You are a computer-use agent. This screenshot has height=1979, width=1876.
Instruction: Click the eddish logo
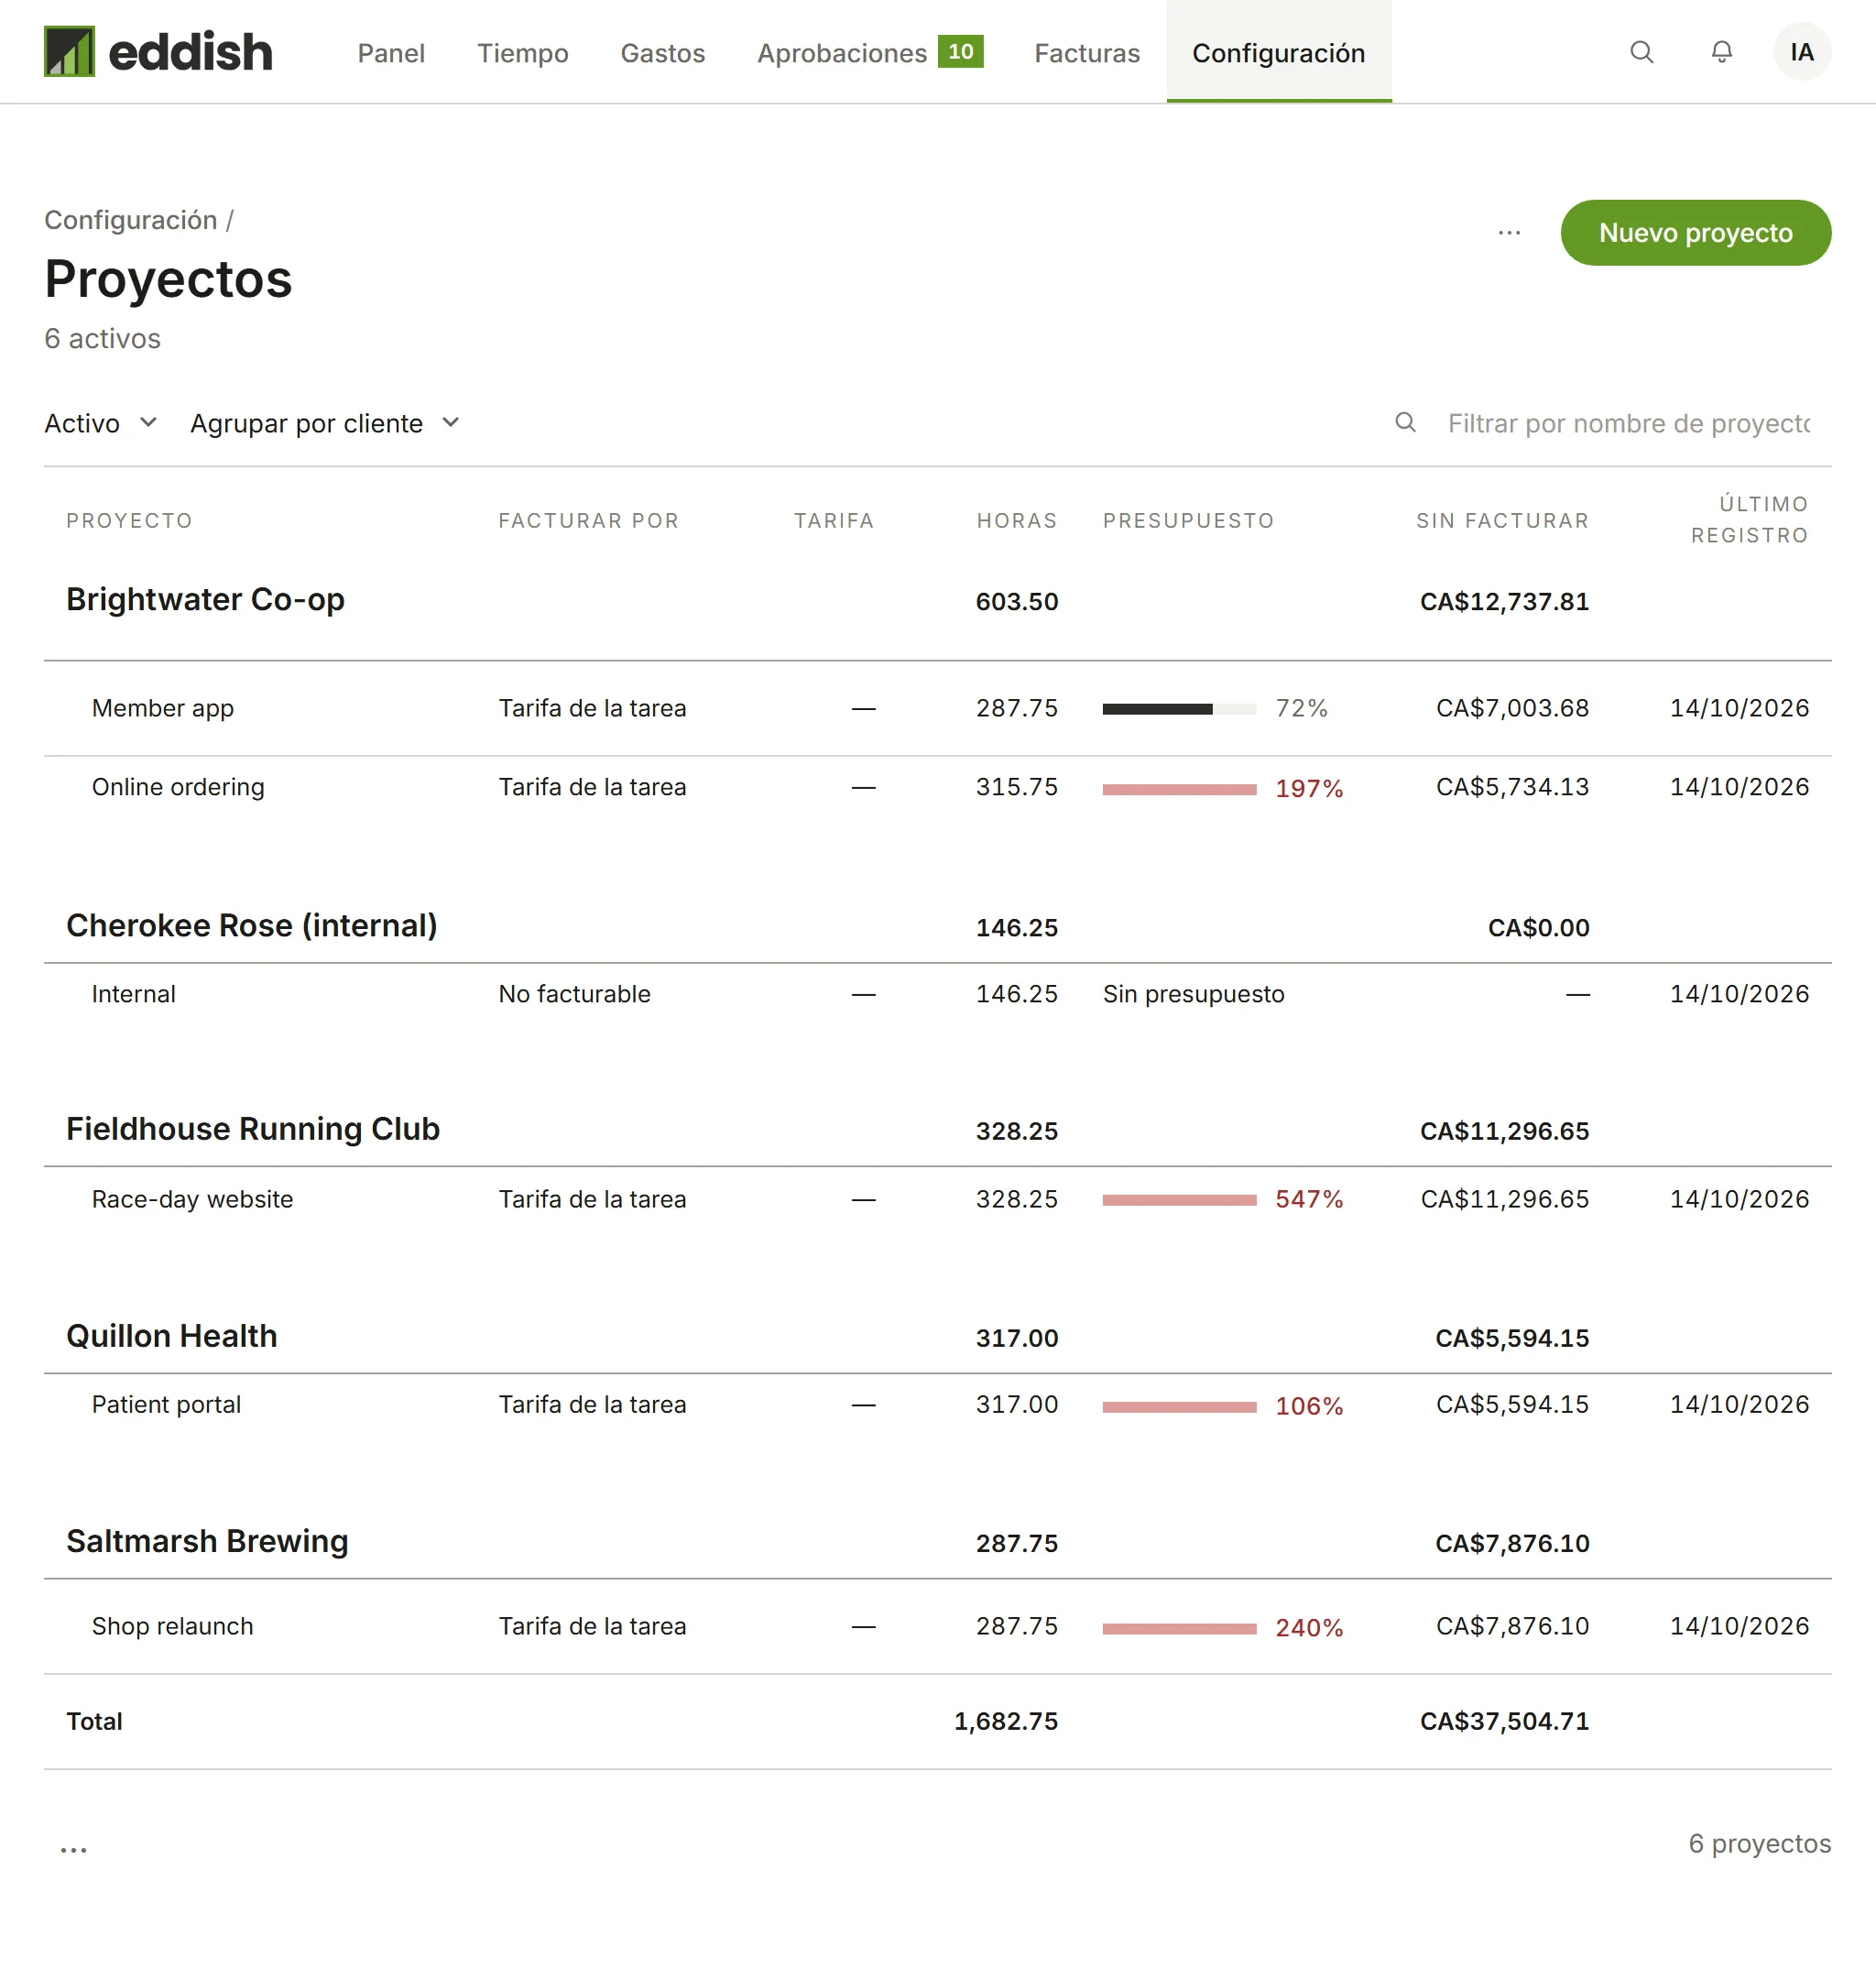(x=158, y=51)
